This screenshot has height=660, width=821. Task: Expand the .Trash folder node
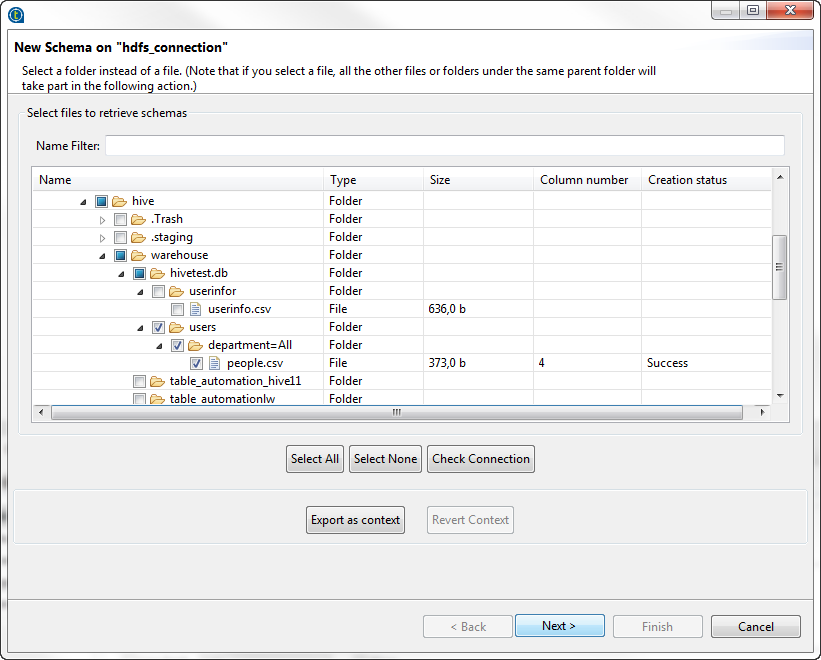point(102,219)
